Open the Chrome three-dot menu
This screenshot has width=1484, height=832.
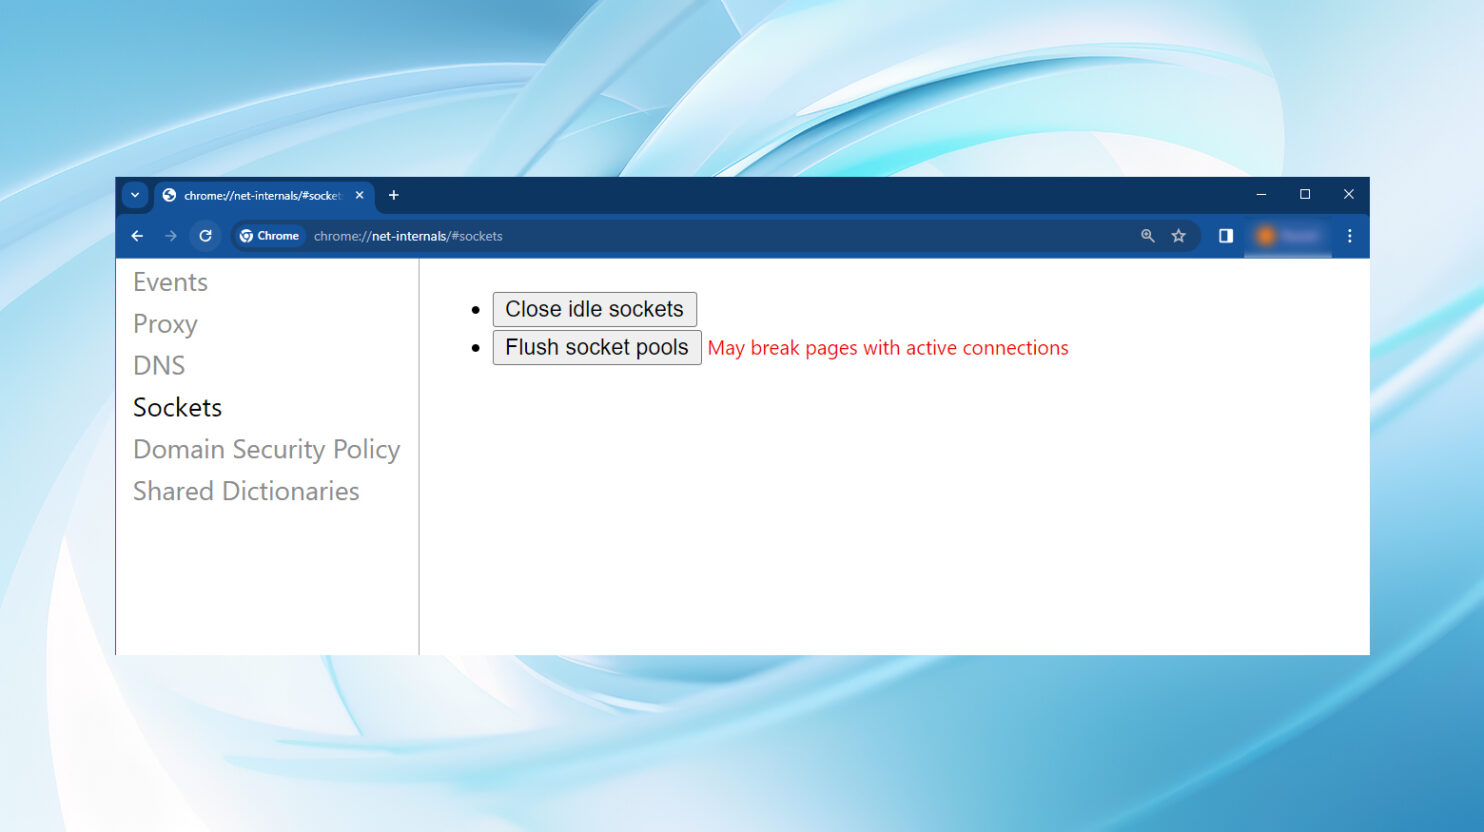point(1349,236)
